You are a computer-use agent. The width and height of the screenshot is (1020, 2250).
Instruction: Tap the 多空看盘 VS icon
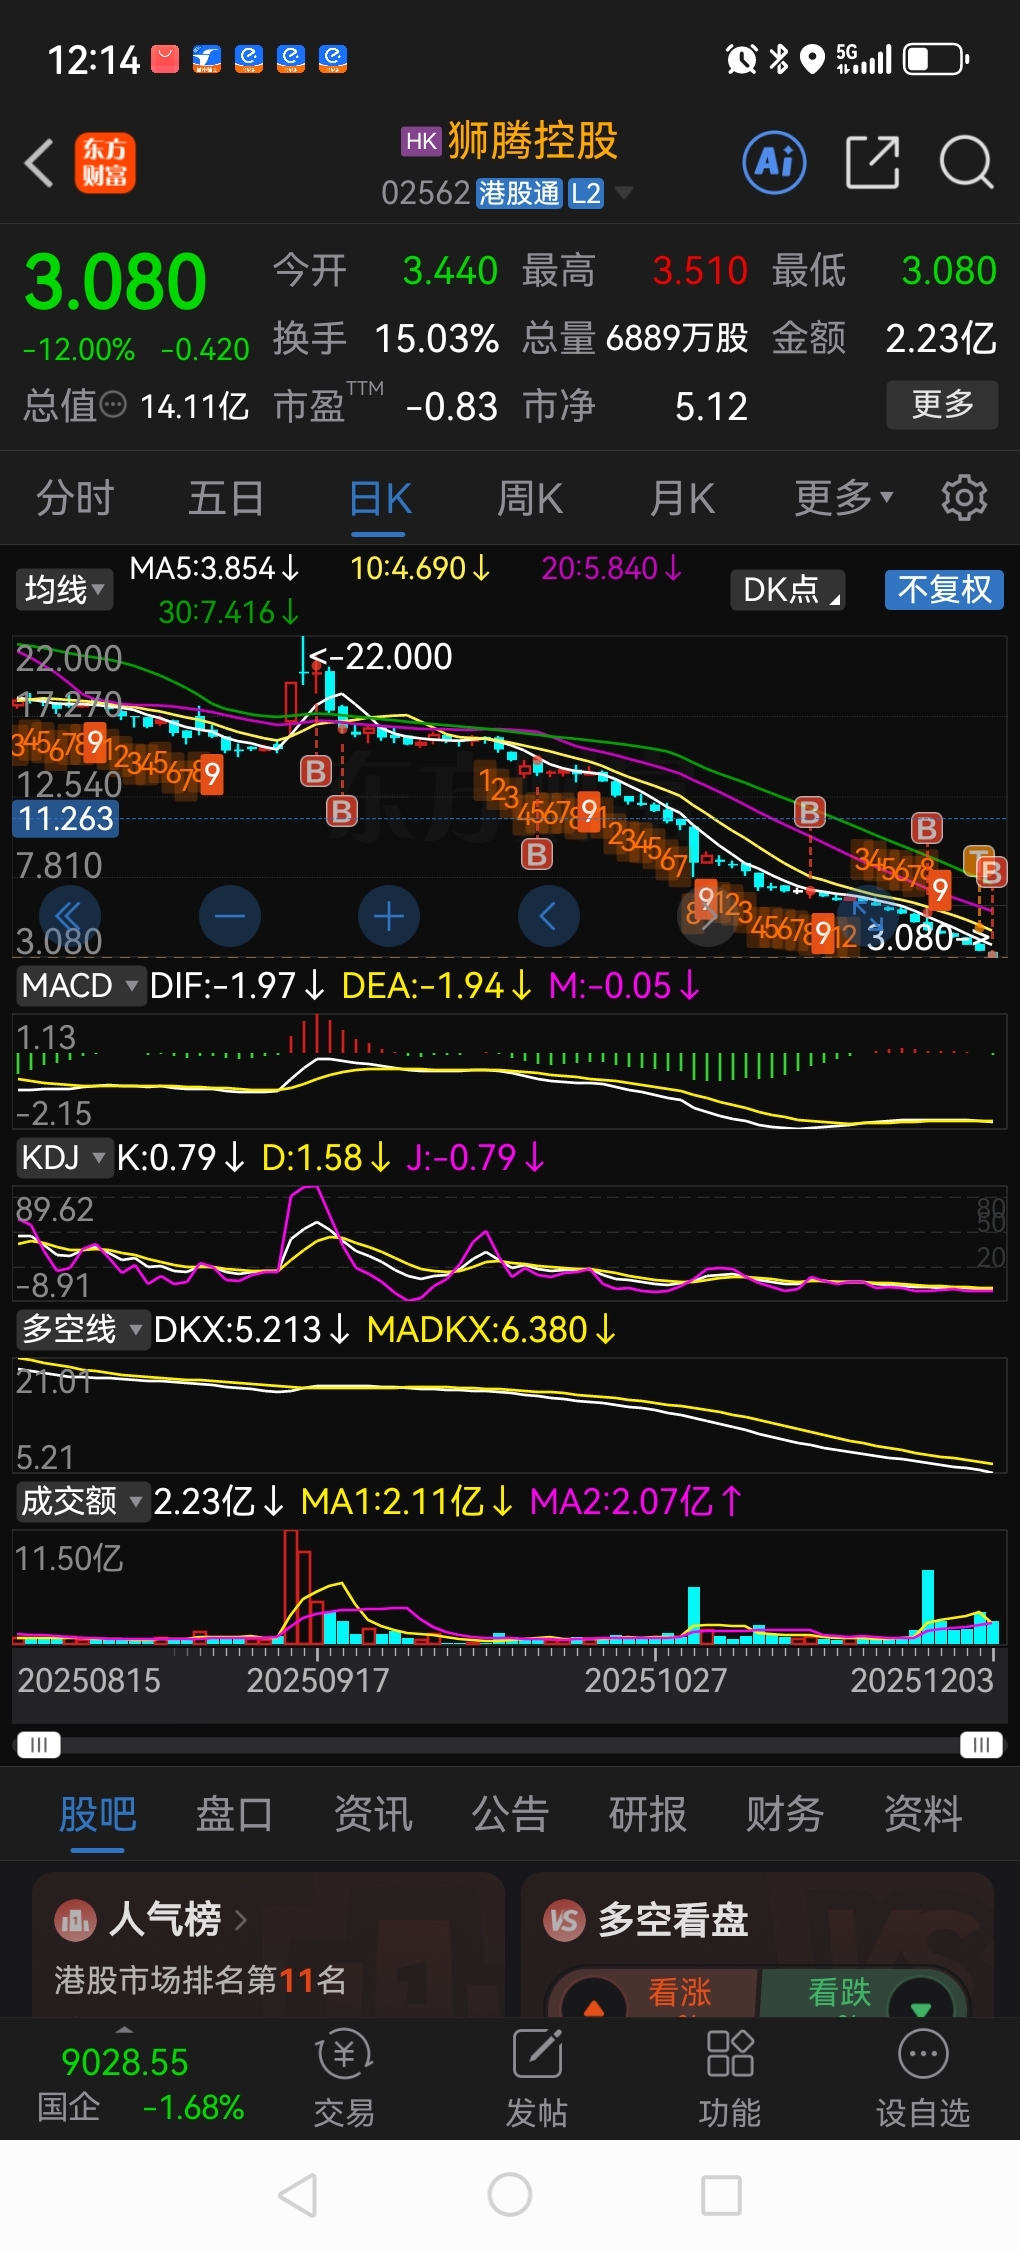[564, 1920]
